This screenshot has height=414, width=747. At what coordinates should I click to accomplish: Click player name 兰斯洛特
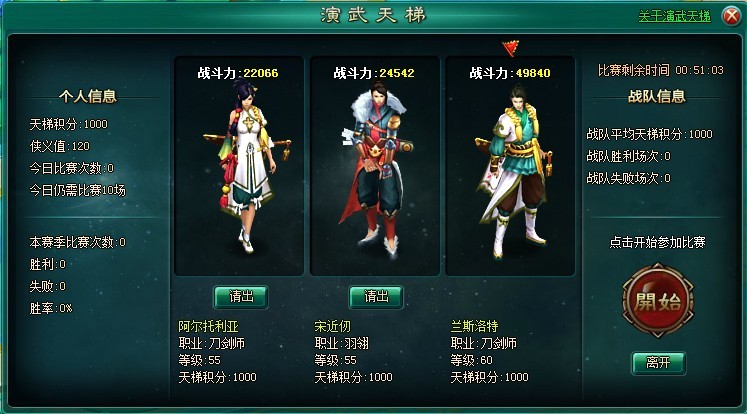click(x=474, y=326)
